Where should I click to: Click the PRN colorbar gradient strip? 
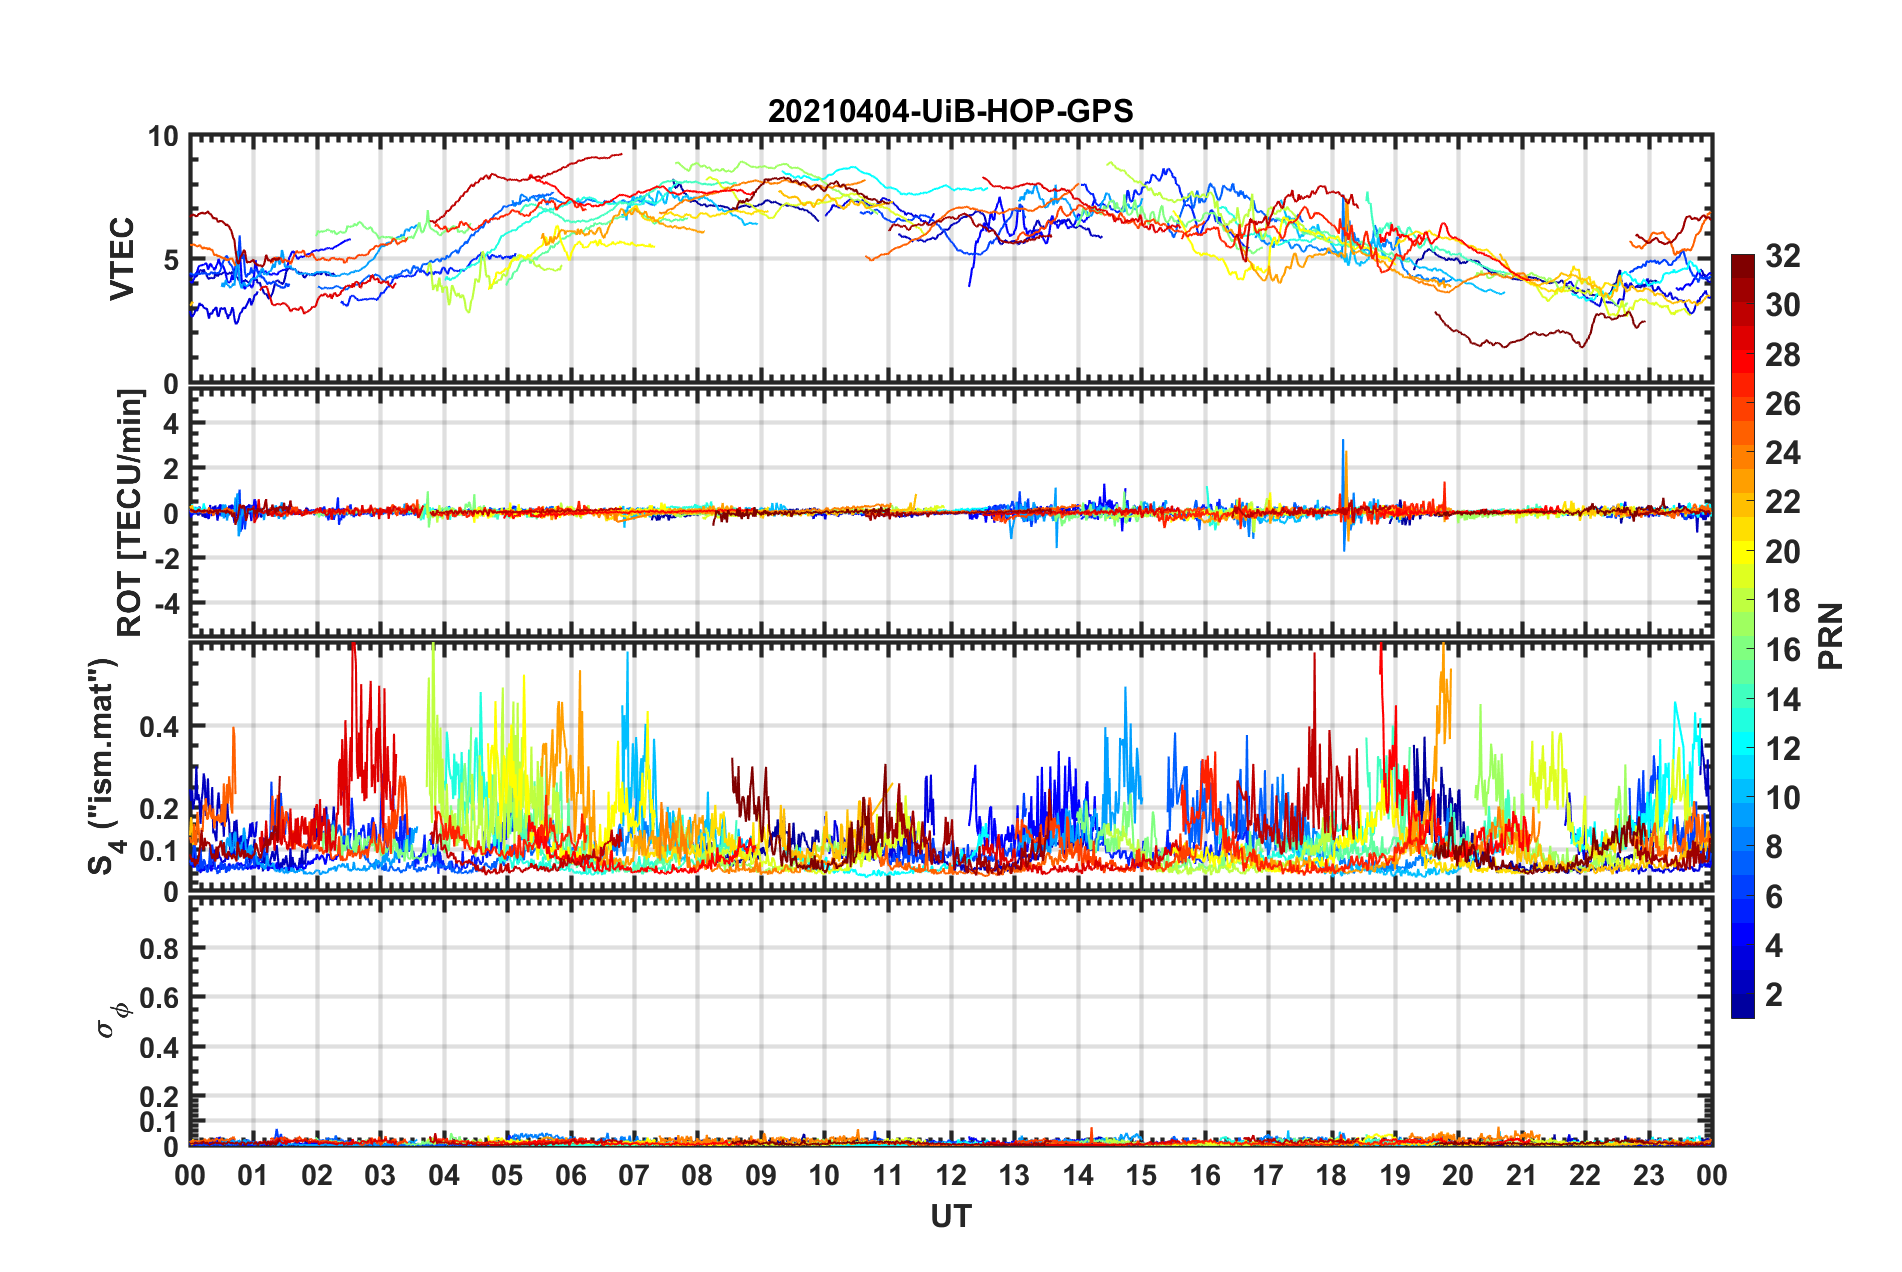tap(1742, 636)
